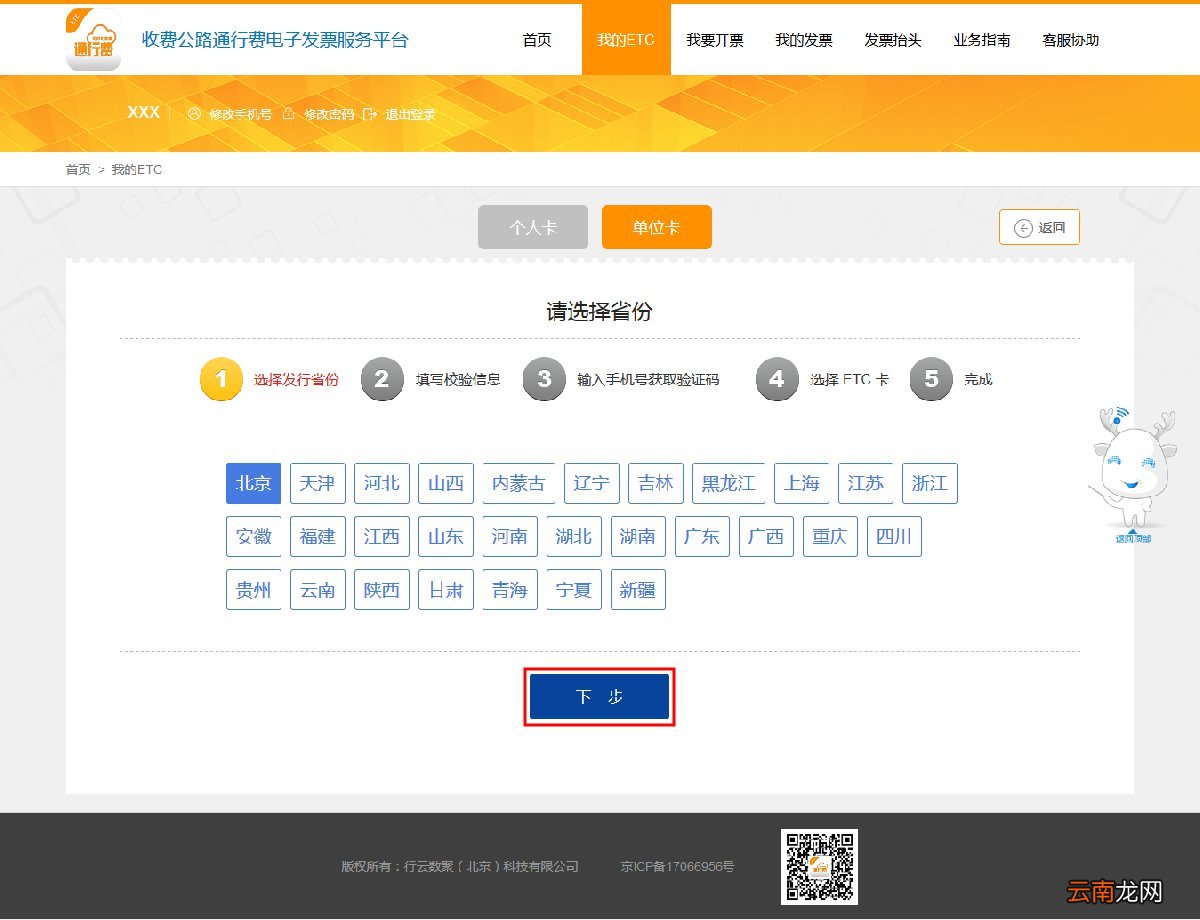Click 京ICP备17066956号 footer text

coord(677,866)
